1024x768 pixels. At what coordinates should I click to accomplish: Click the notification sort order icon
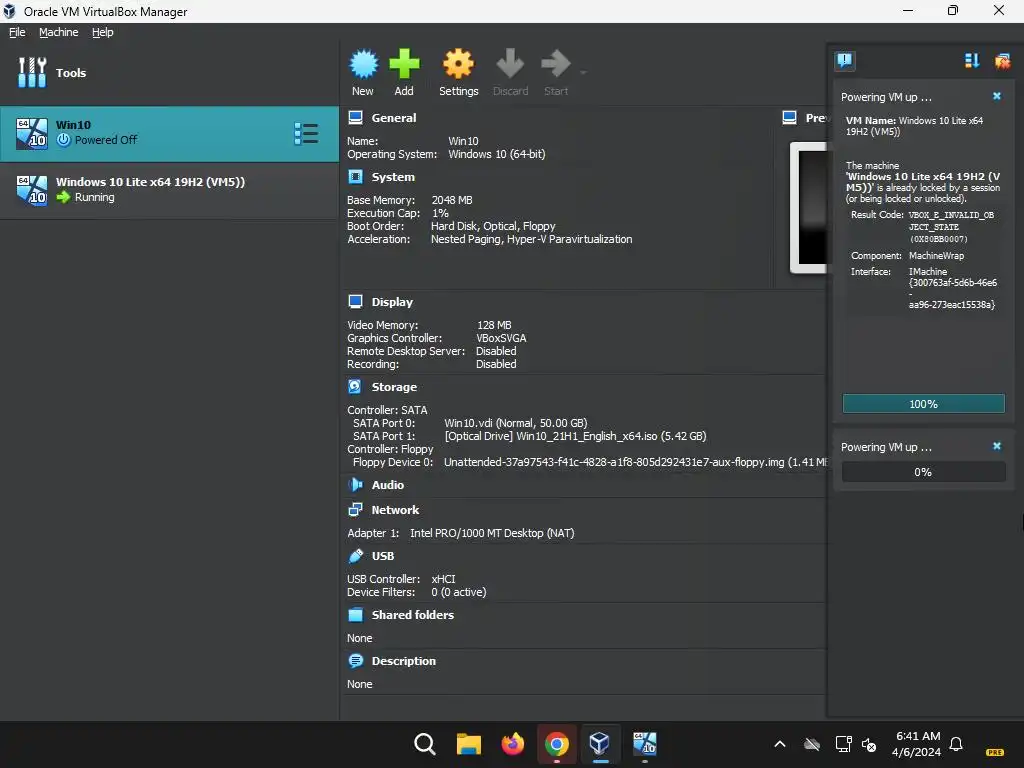972,61
